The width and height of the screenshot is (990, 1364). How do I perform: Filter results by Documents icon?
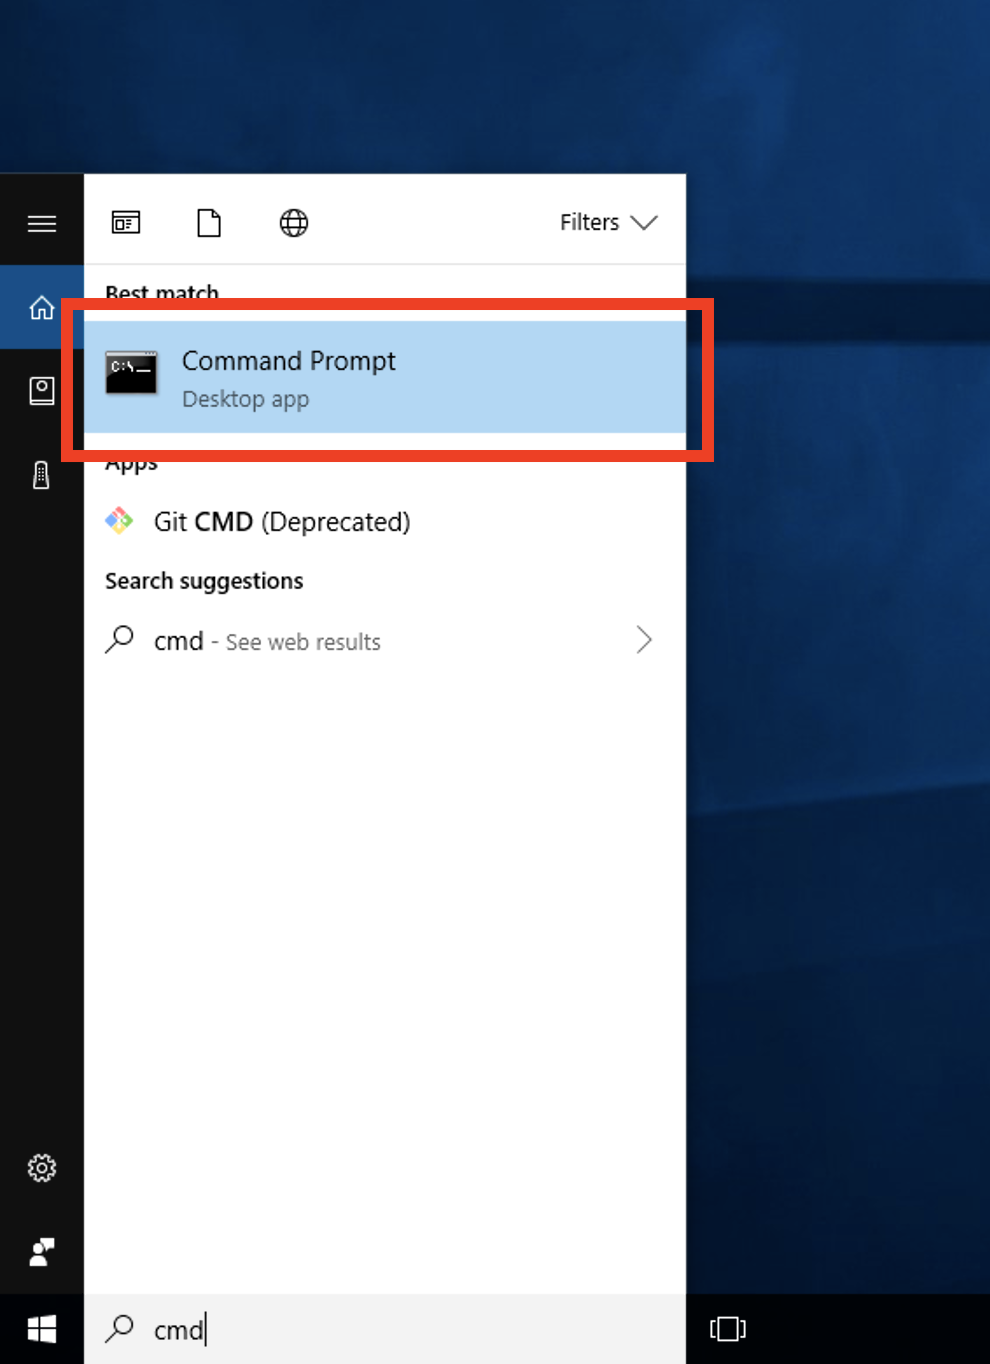[x=209, y=222]
